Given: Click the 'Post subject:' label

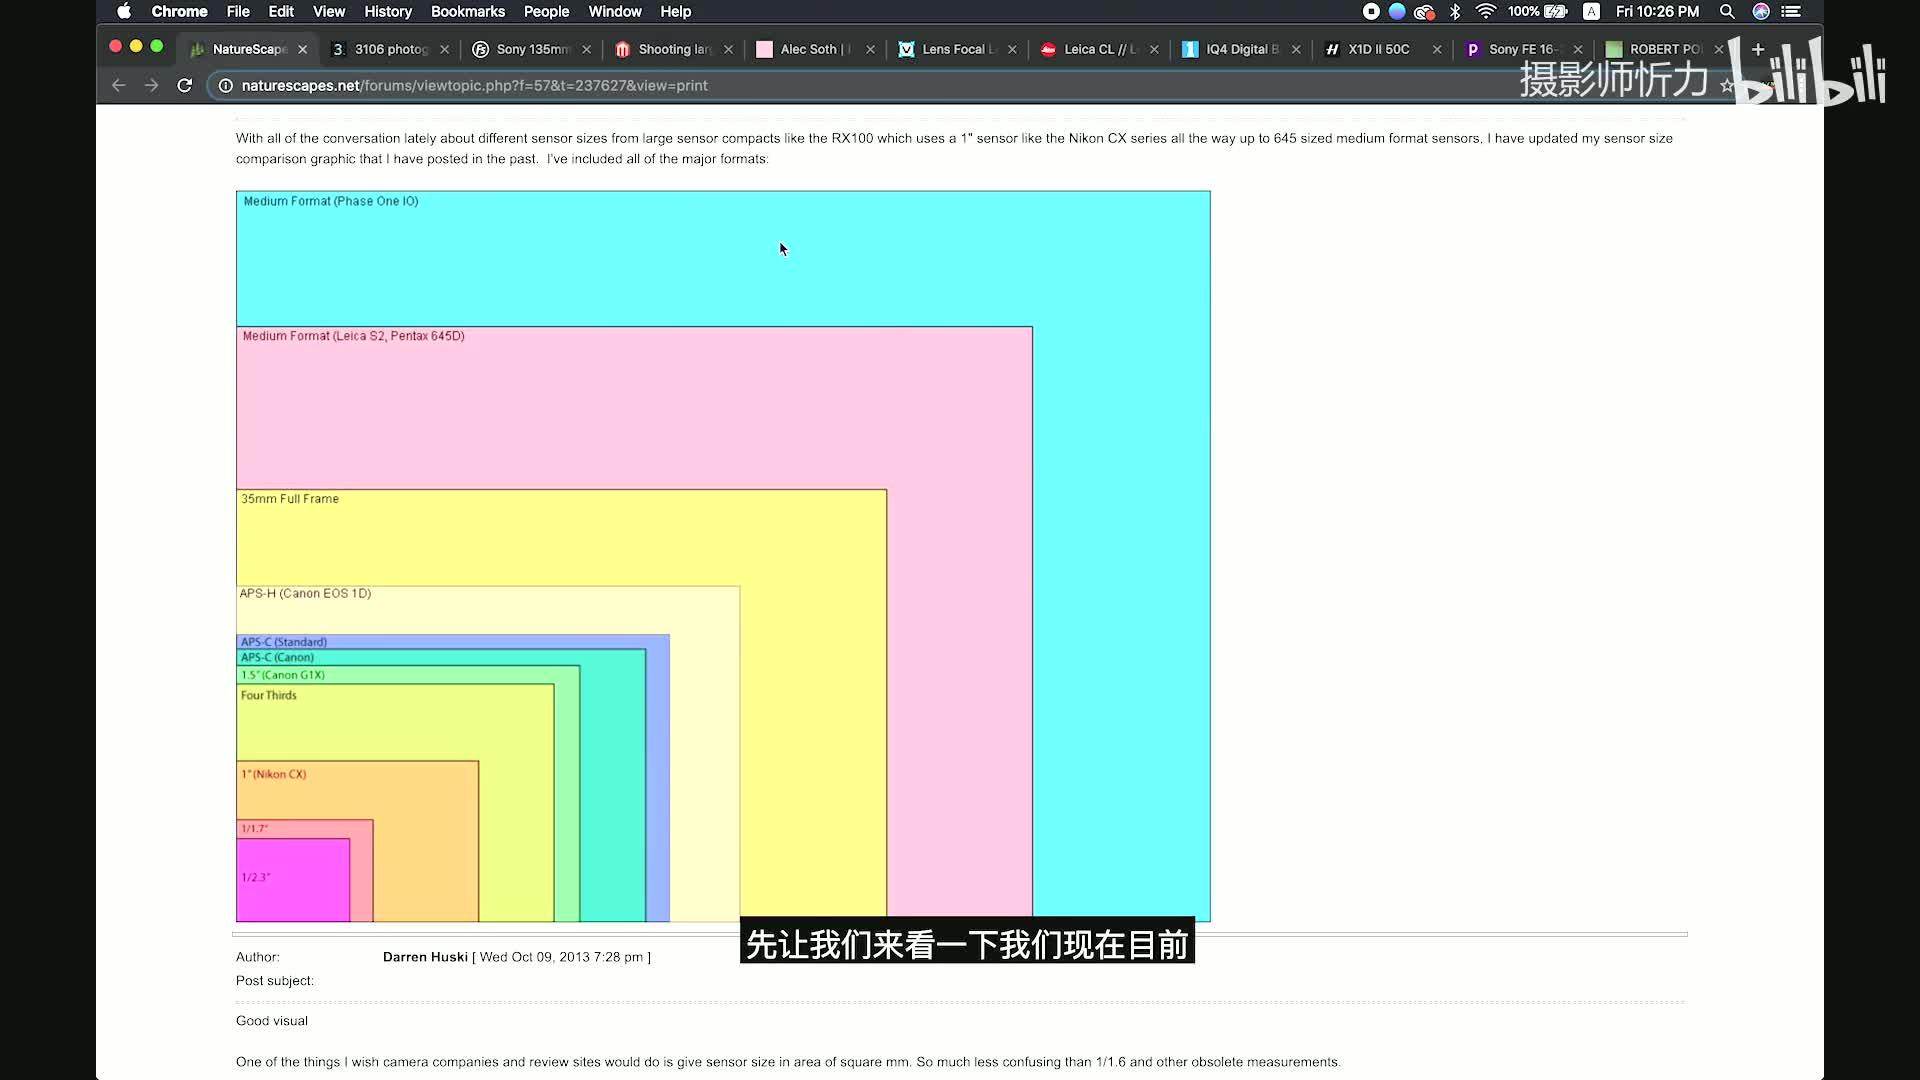Looking at the screenshot, I should tap(275, 981).
